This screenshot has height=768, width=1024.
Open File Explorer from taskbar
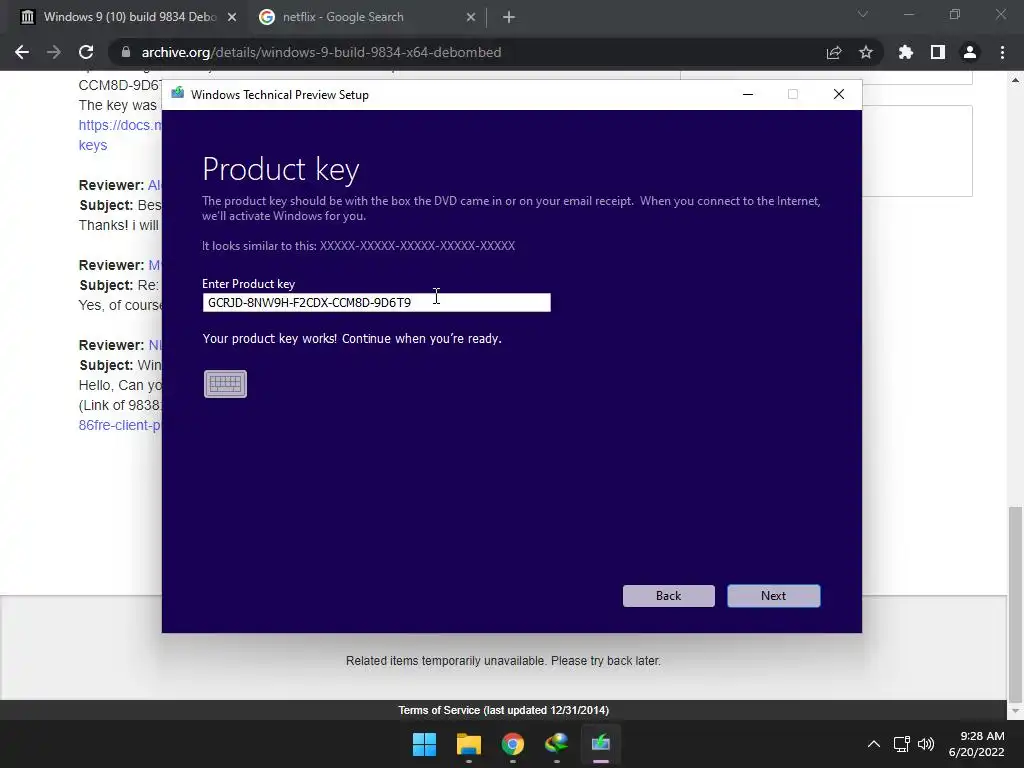468,744
